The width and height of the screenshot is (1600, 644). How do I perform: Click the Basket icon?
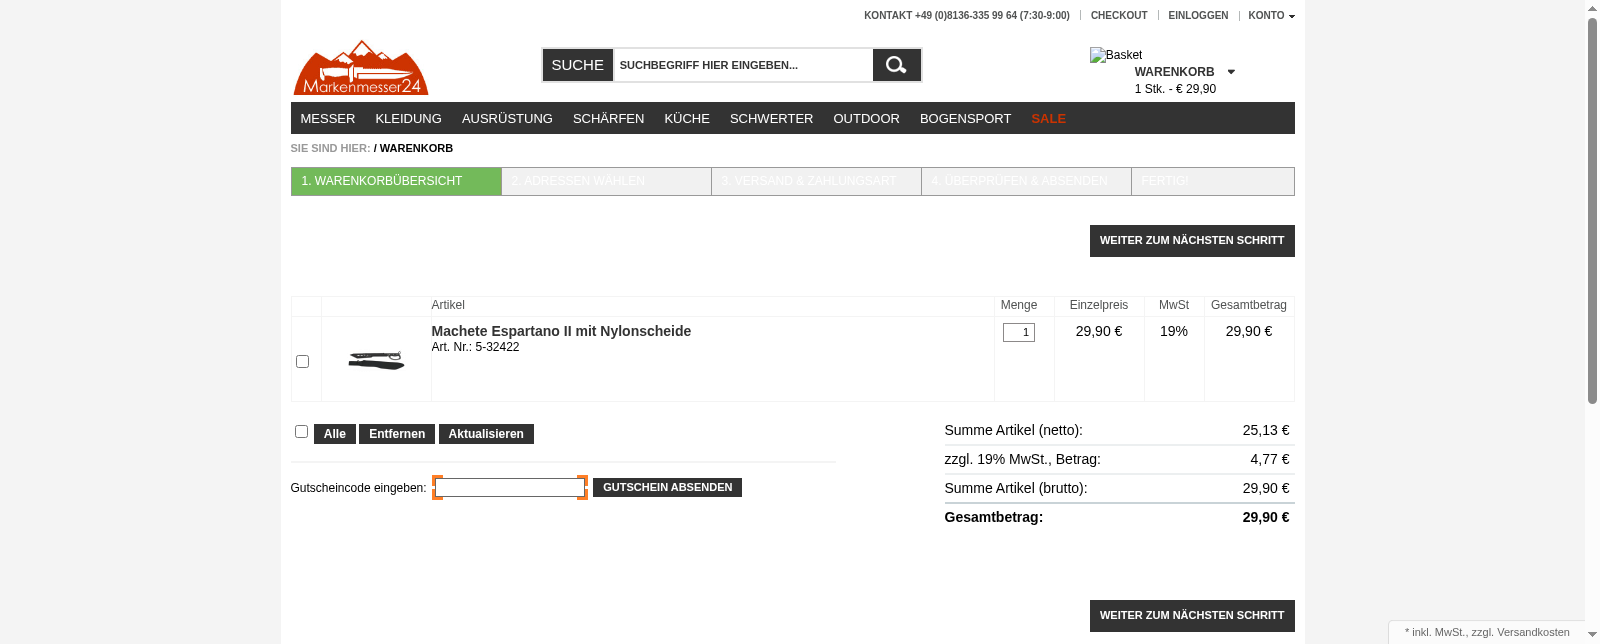tap(1116, 55)
